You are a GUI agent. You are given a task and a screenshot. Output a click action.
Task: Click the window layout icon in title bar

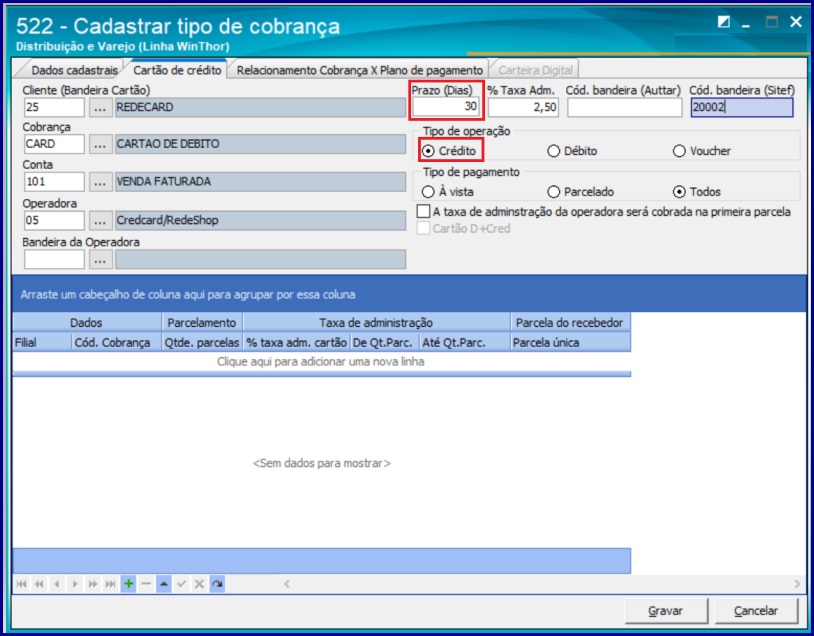point(724,22)
